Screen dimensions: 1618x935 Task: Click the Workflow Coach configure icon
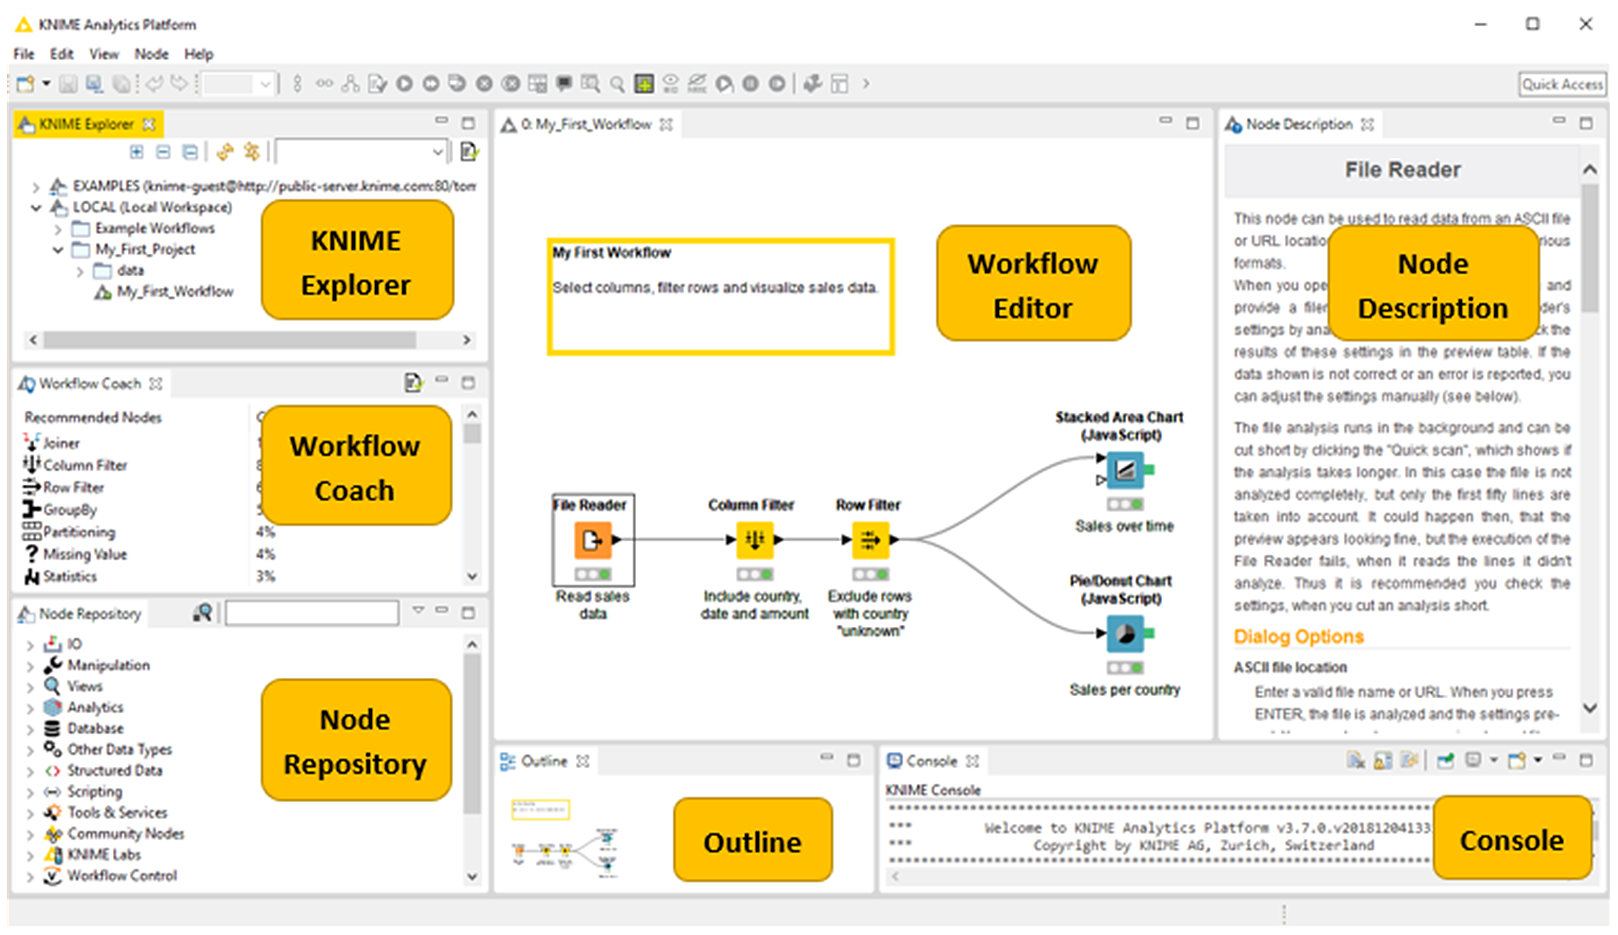413,383
